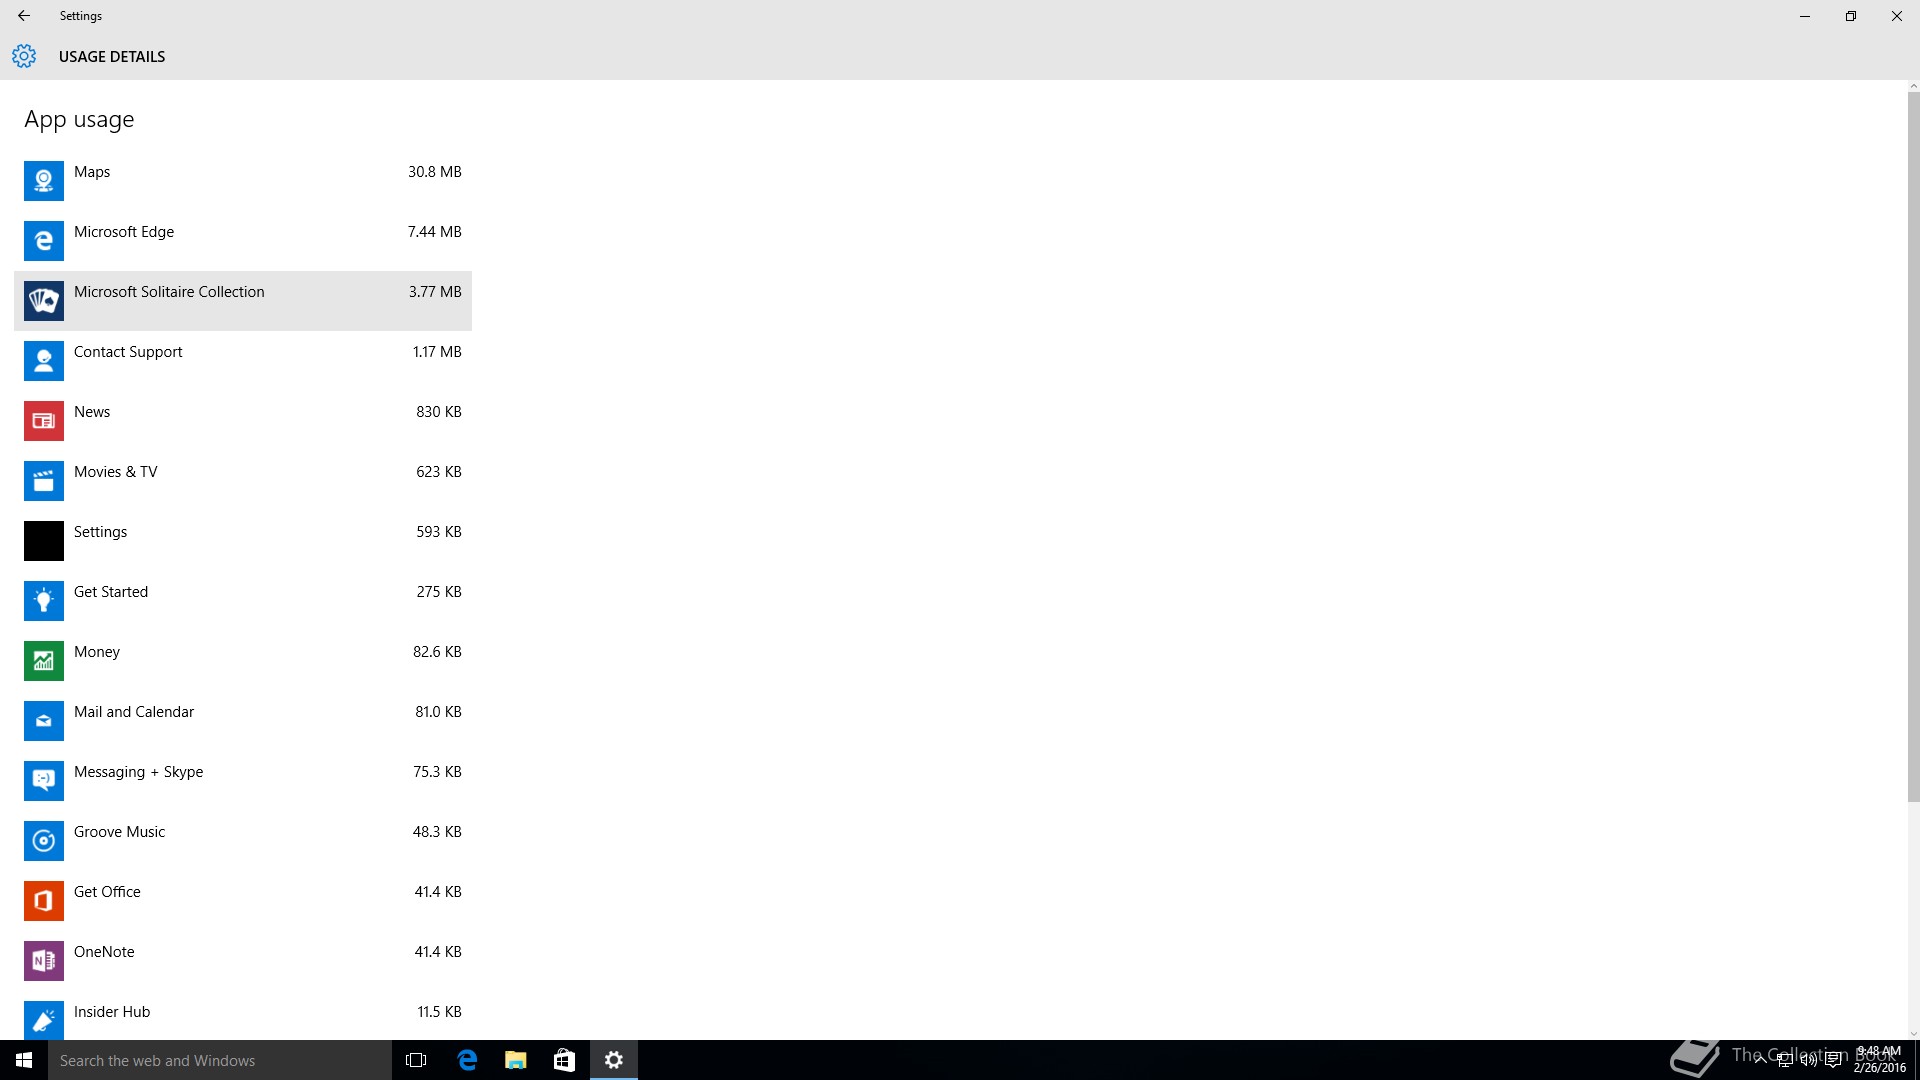Select the Insider Hub row label
Screen dimensions: 1920x1080
pos(112,1012)
